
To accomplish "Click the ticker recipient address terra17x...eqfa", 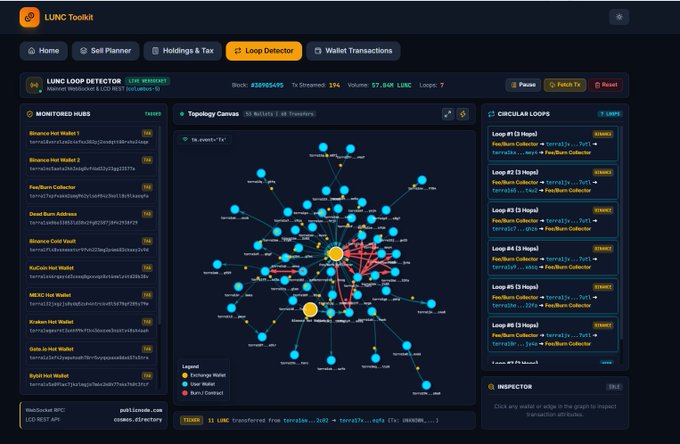I will (362, 421).
